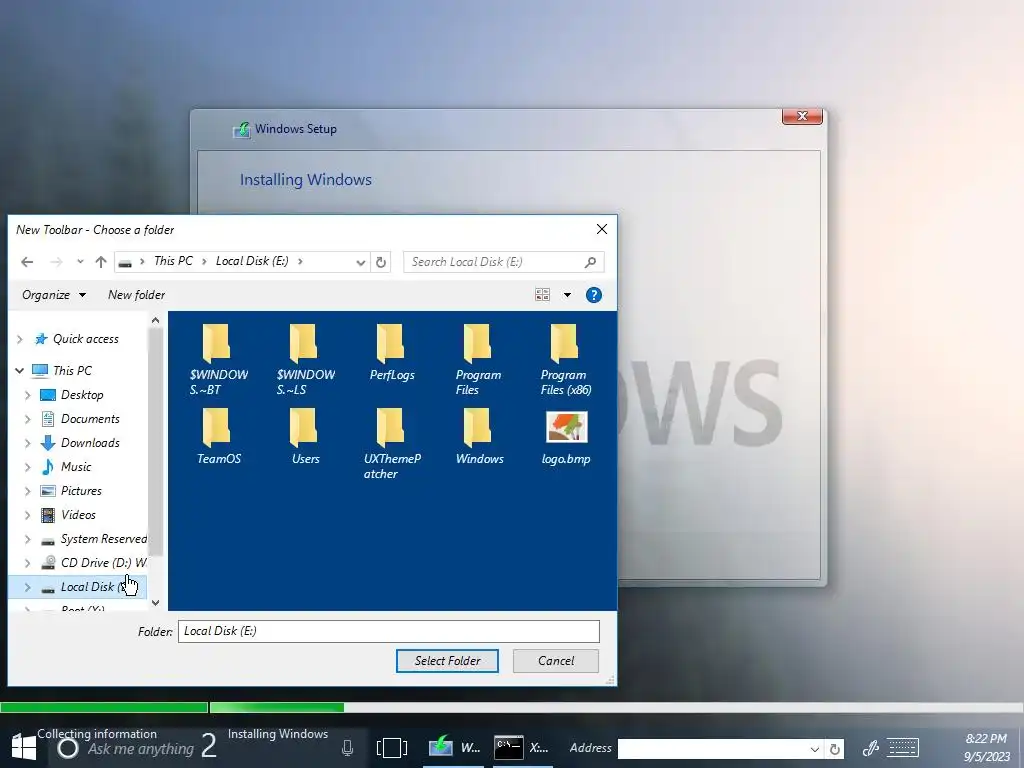The image size is (1024, 768).
Task: Close the New Toolbar dialog
Action: point(601,229)
